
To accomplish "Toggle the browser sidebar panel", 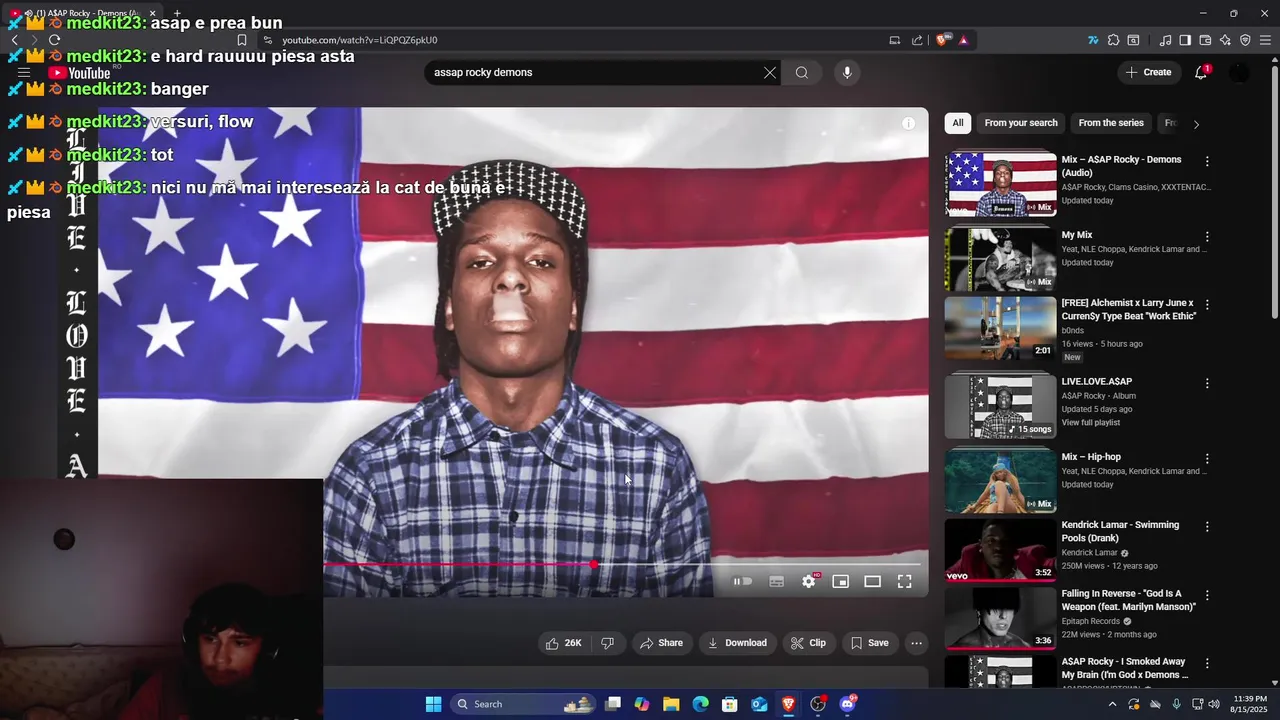I will 1185,40.
